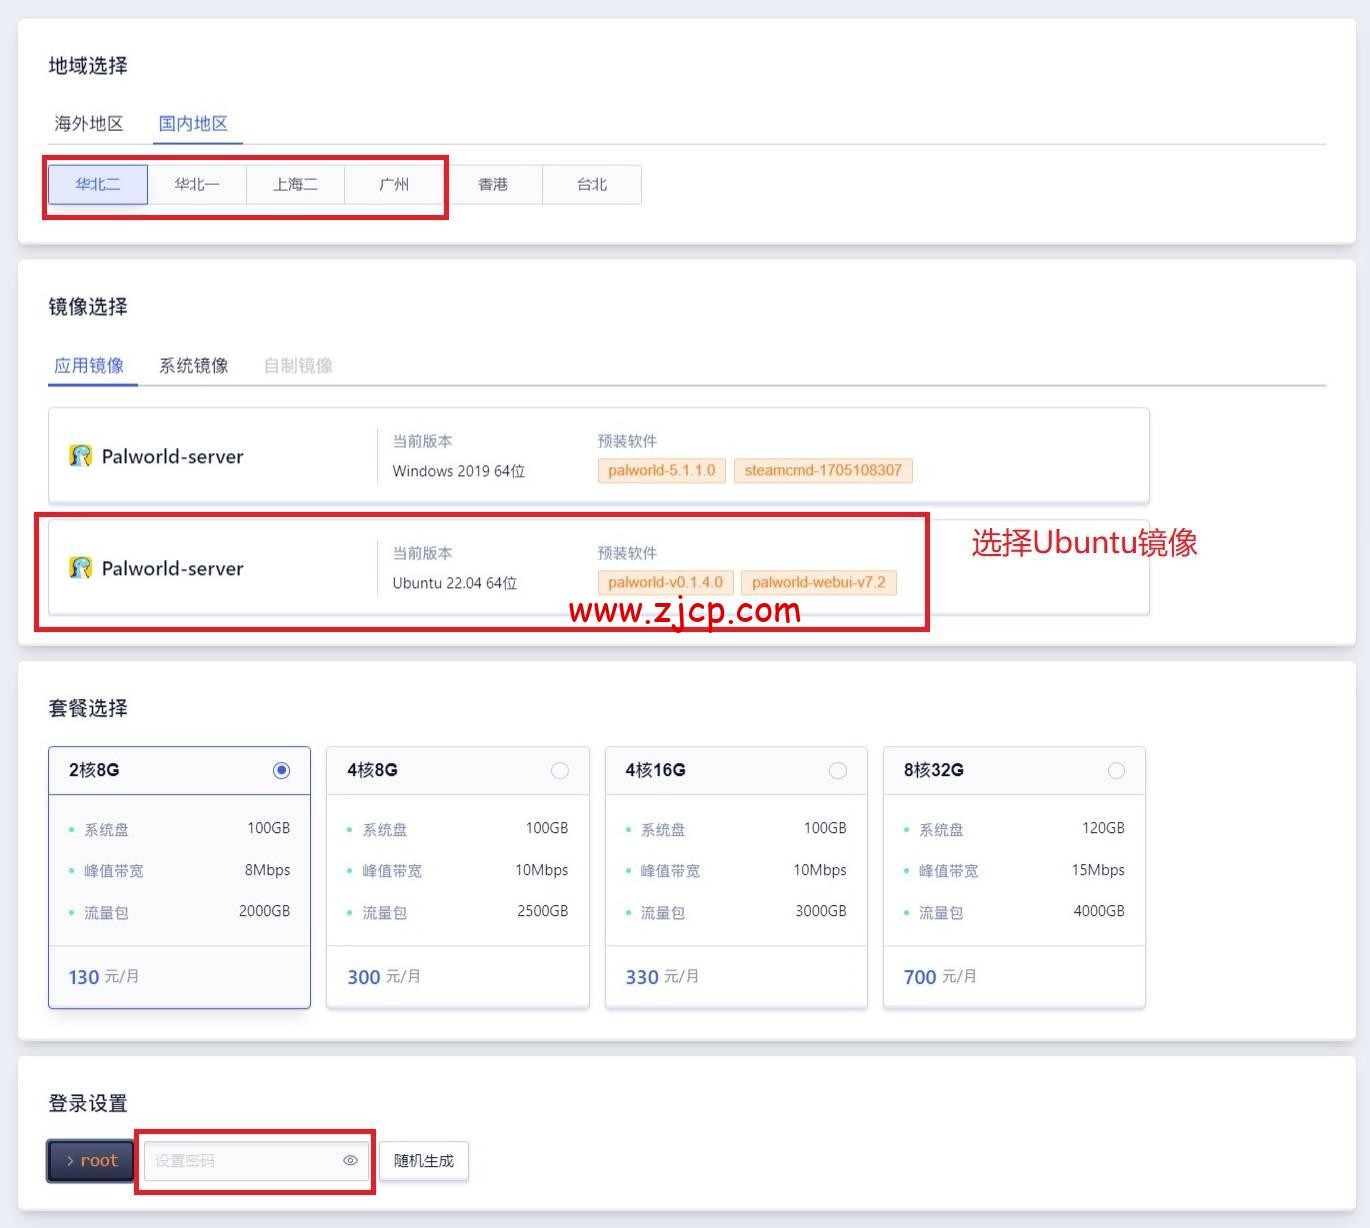The image size is (1370, 1228).
Task: Select the 国内地区 tab
Action: (194, 124)
